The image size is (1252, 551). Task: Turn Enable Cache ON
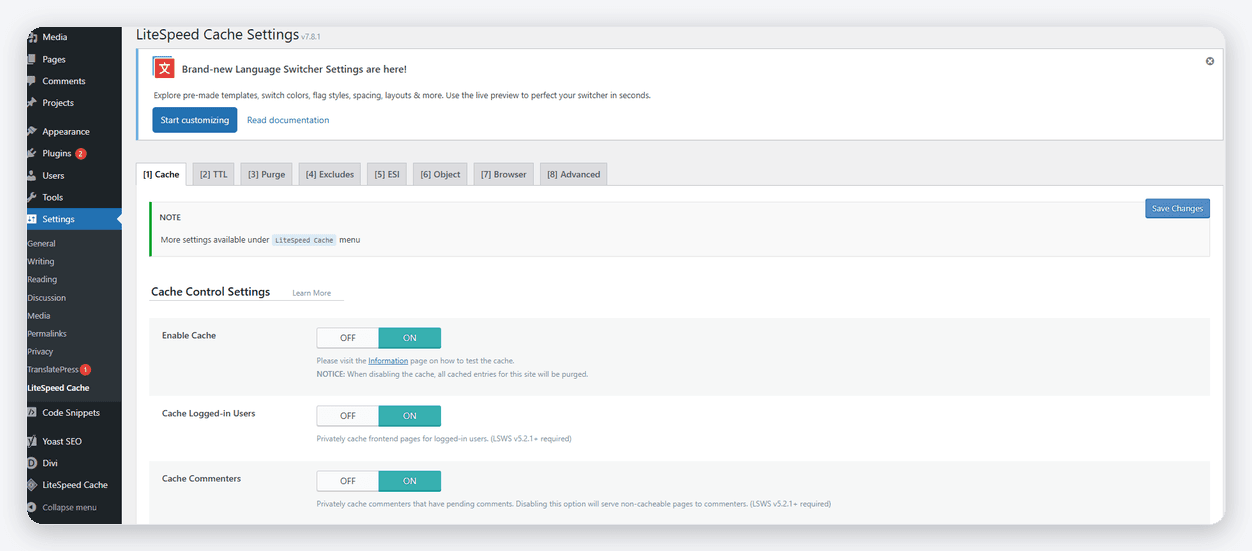coord(410,338)
